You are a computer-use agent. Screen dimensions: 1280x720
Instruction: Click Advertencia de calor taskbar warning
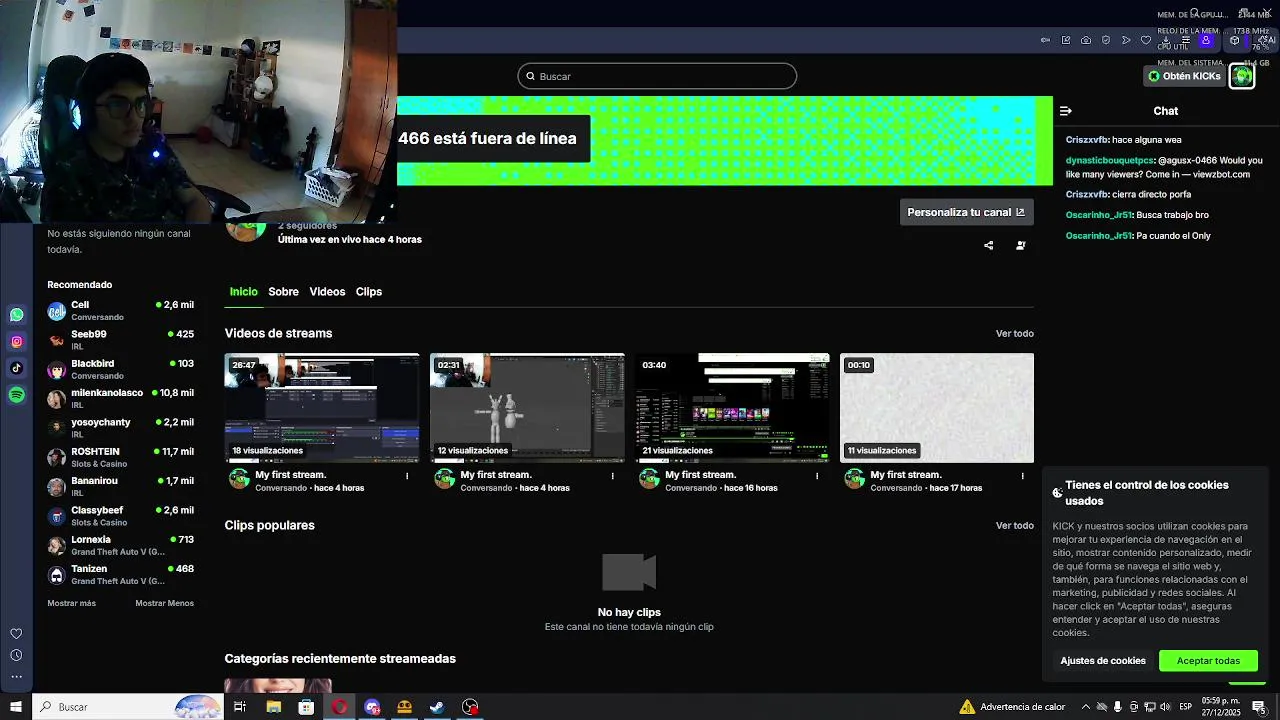coord(1012,707)
